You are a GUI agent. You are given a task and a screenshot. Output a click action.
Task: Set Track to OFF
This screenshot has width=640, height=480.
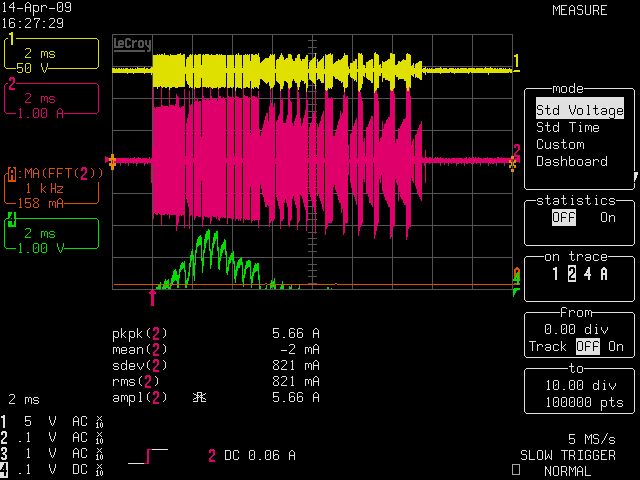click(x=588, y=347)
